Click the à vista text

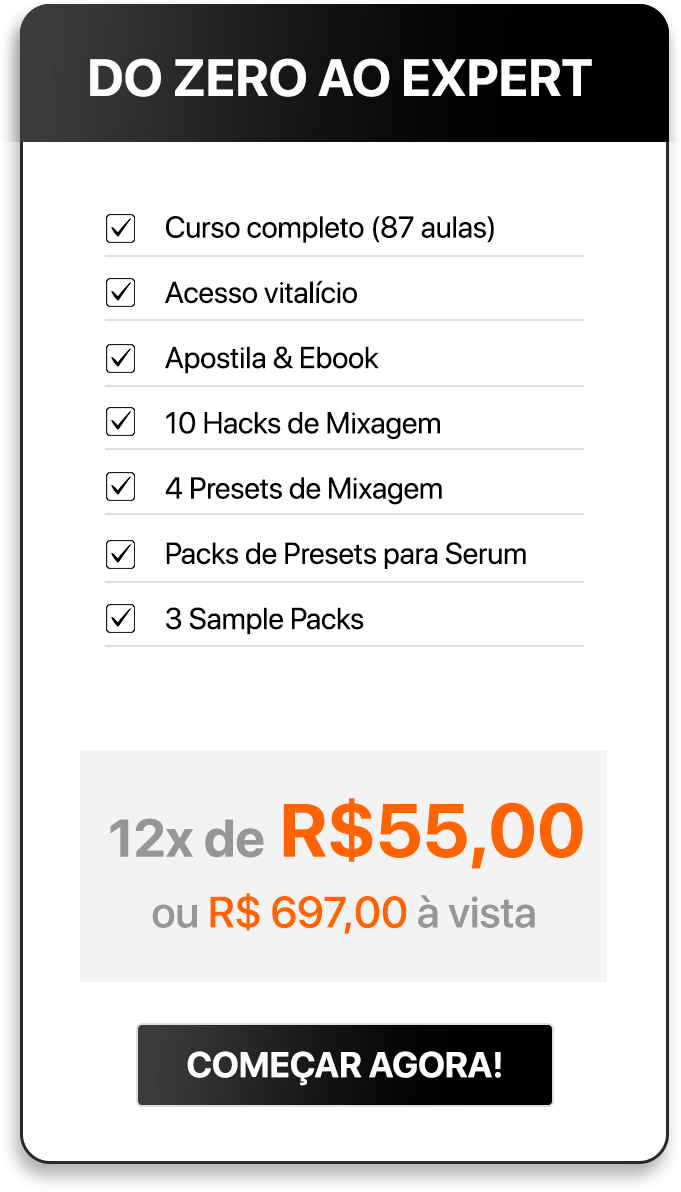point(476,912)
